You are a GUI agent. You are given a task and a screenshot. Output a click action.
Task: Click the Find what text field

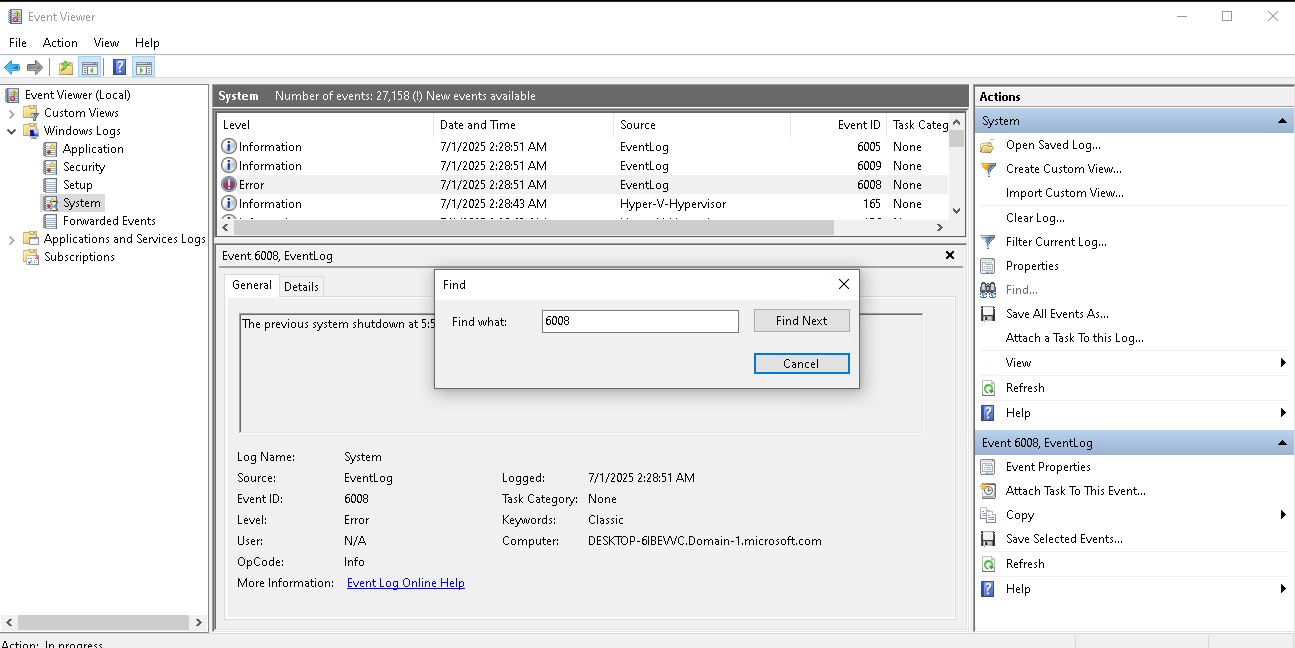tap(640, 321)
